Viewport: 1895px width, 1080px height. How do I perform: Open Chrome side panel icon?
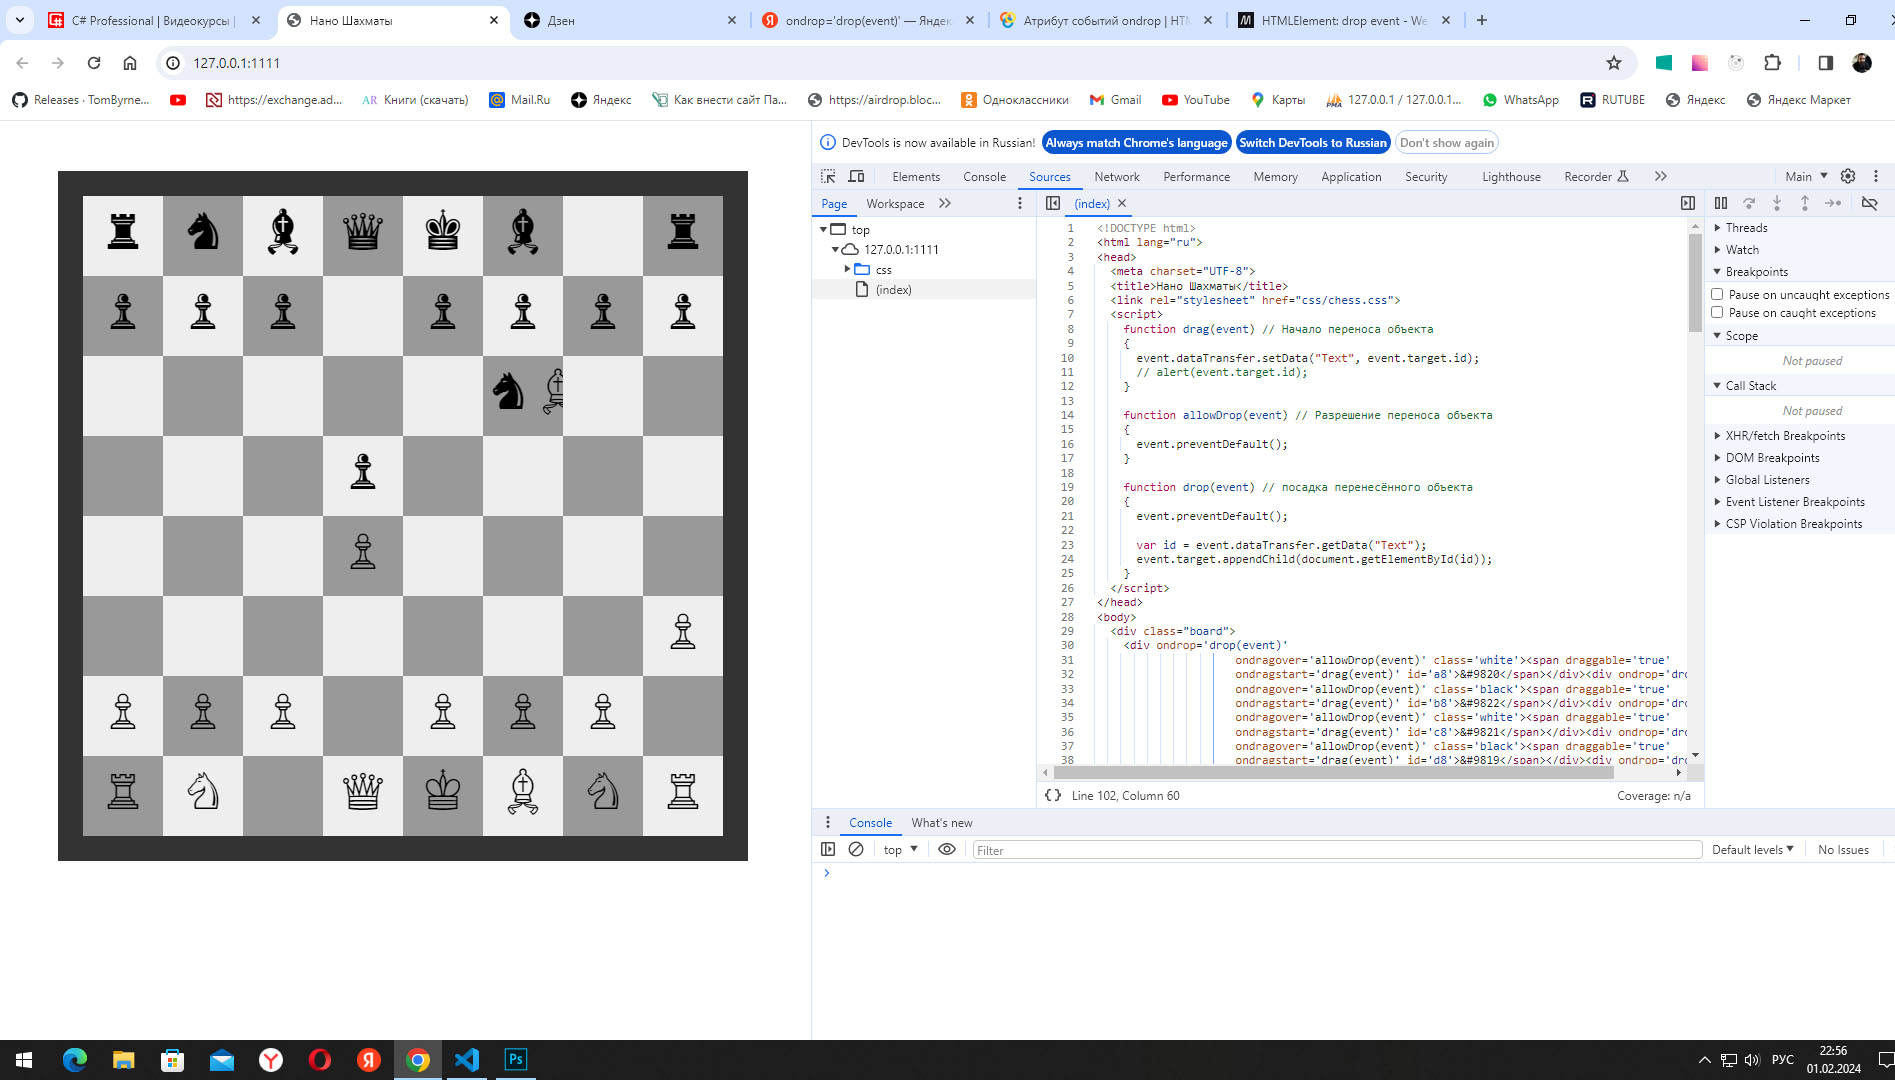coord(1825,63)
